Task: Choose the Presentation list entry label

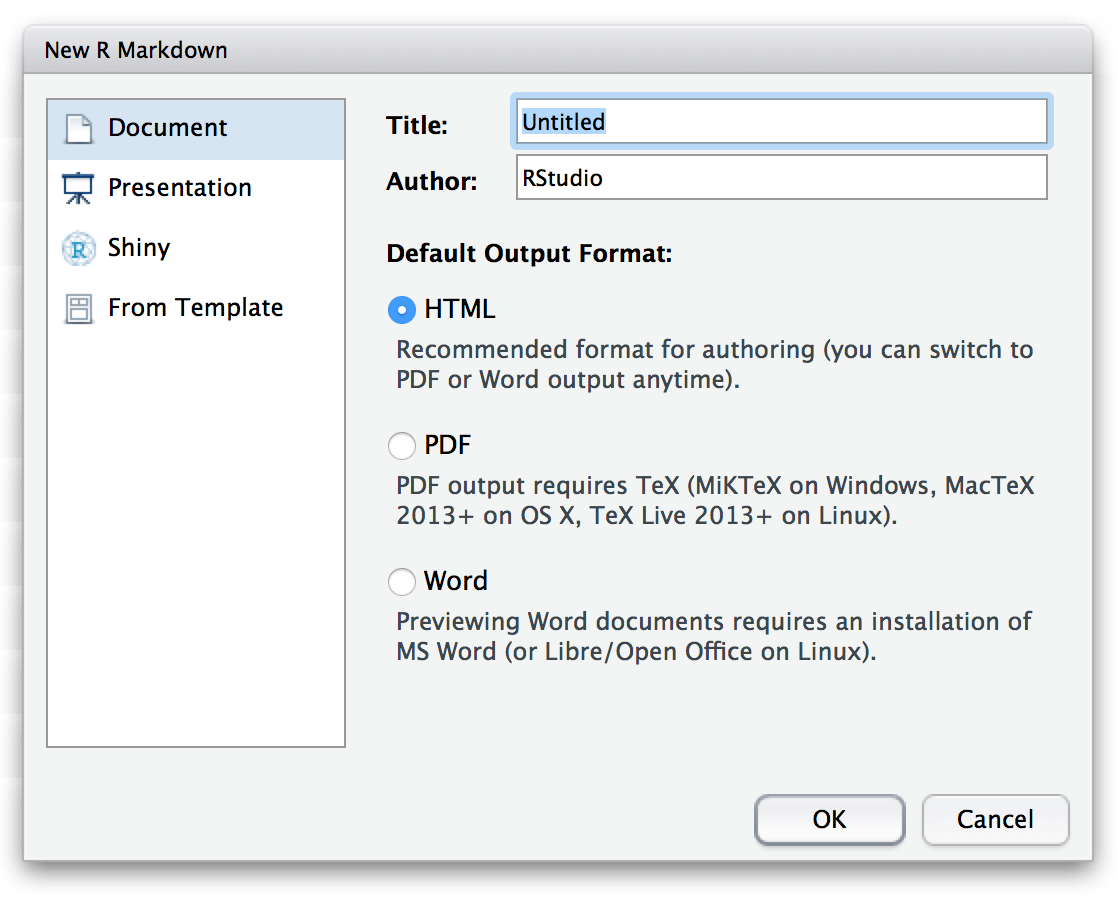Action: [x=179, y=187]
